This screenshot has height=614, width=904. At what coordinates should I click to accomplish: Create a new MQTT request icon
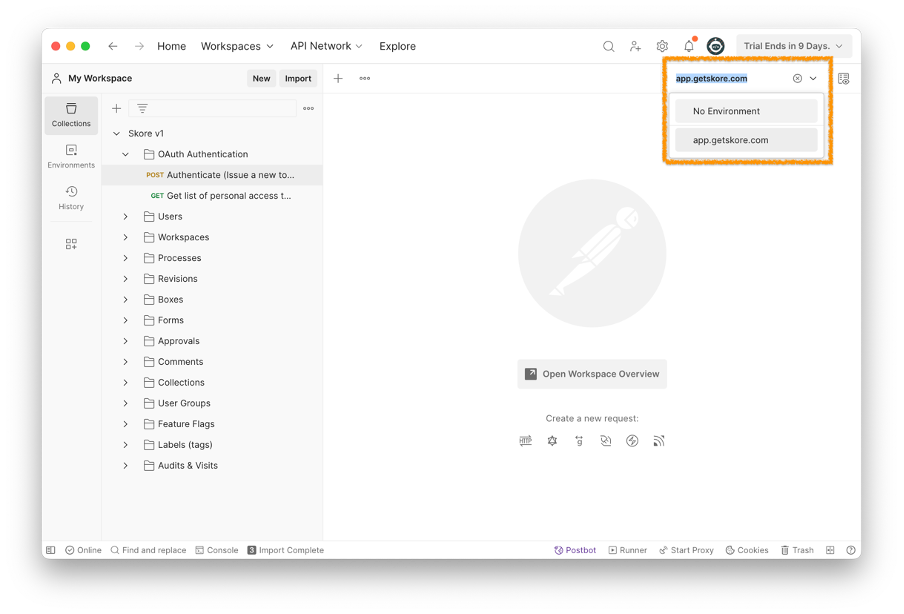point(658,441)
